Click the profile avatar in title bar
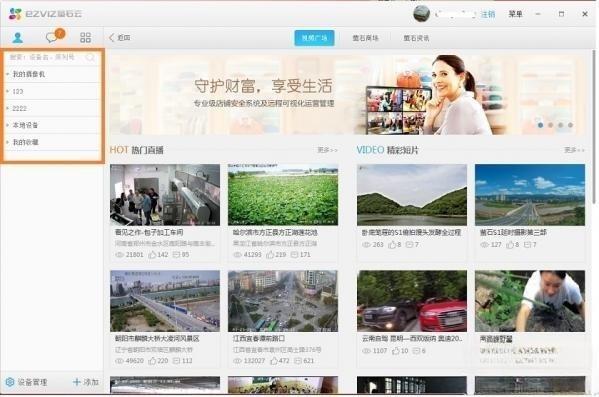Image resolution: width=599 pixels, height=397 pixels. [x=422, y=14]
